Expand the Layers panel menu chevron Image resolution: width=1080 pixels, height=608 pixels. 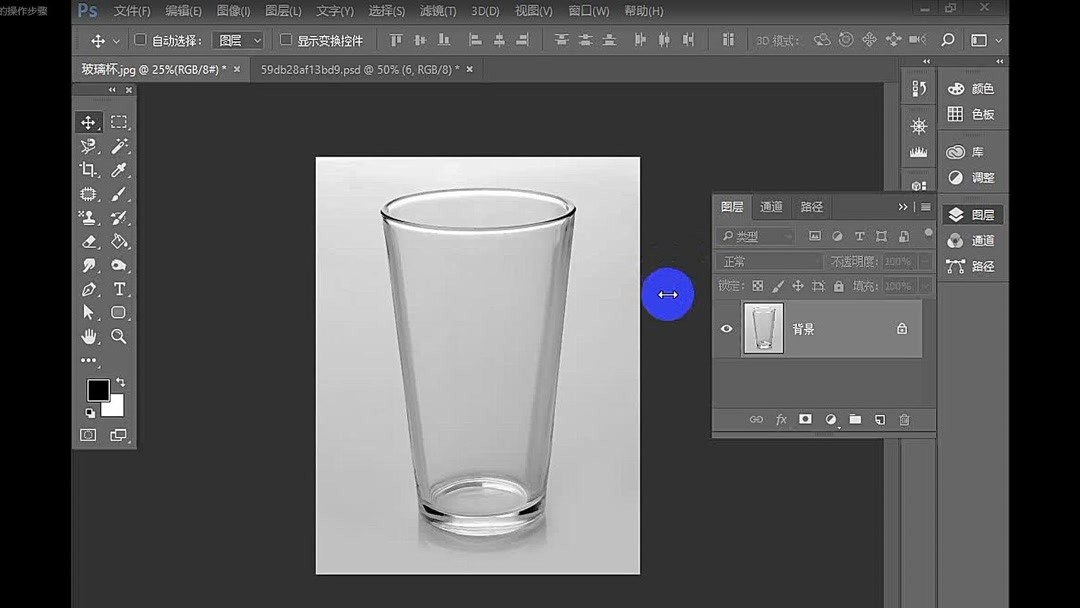(901, 207)
